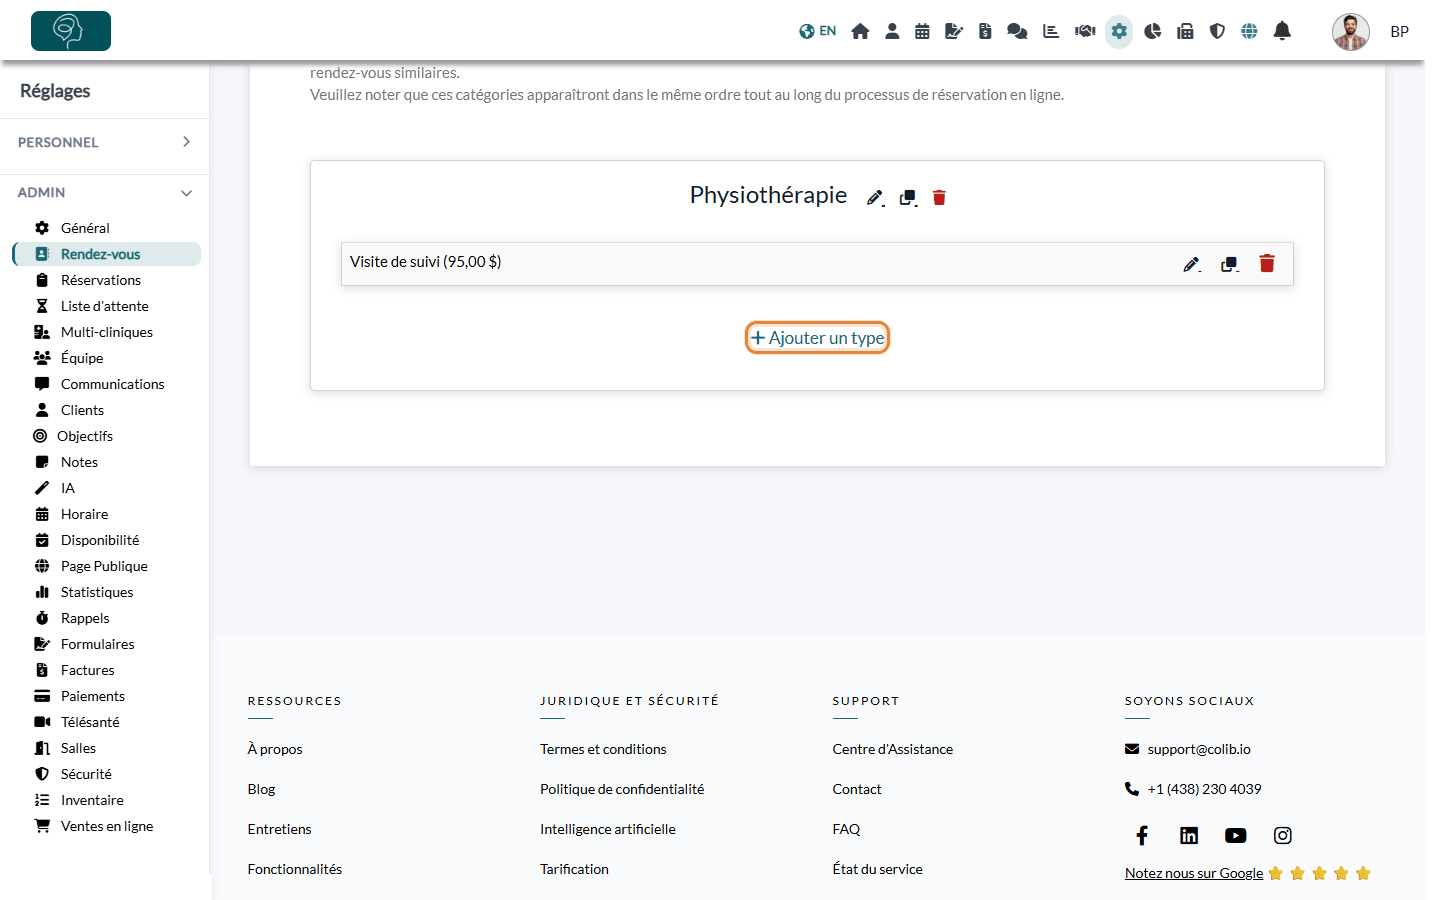Viewport: 1440px width, 900px height.
Task: Open the Termes et conditions link
Action: [603, 749]
